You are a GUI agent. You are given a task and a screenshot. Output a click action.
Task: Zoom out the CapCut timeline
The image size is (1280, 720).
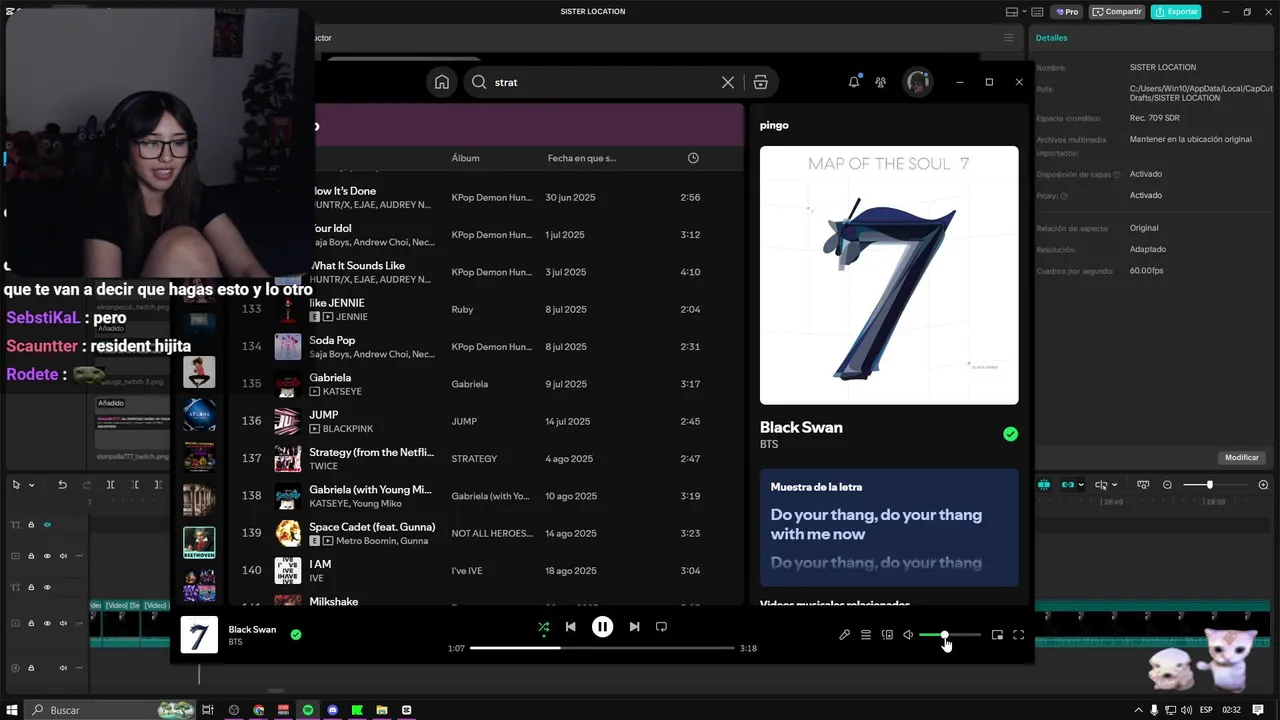pos(1167,485)
